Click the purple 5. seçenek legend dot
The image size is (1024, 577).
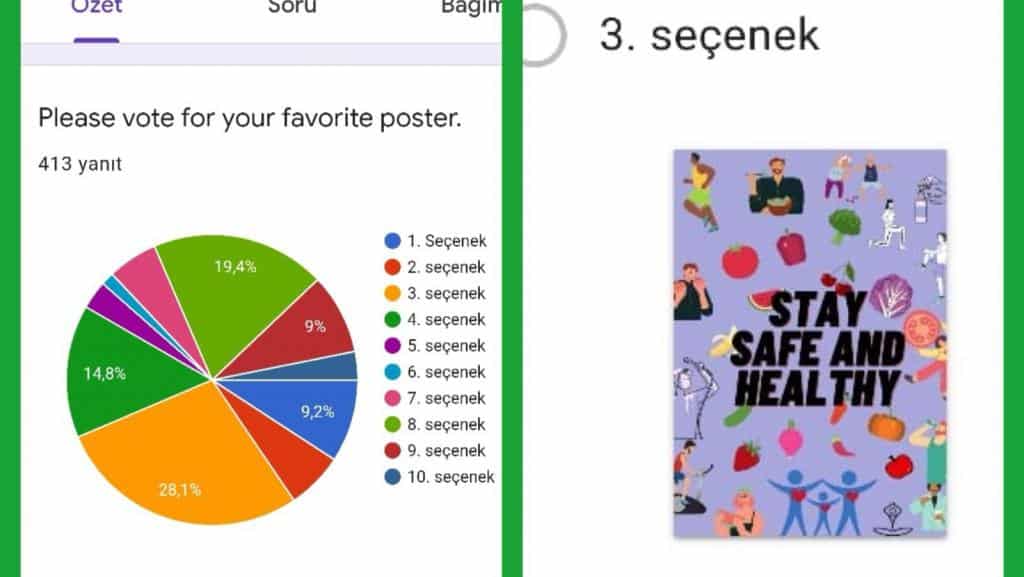click(393, 346)
